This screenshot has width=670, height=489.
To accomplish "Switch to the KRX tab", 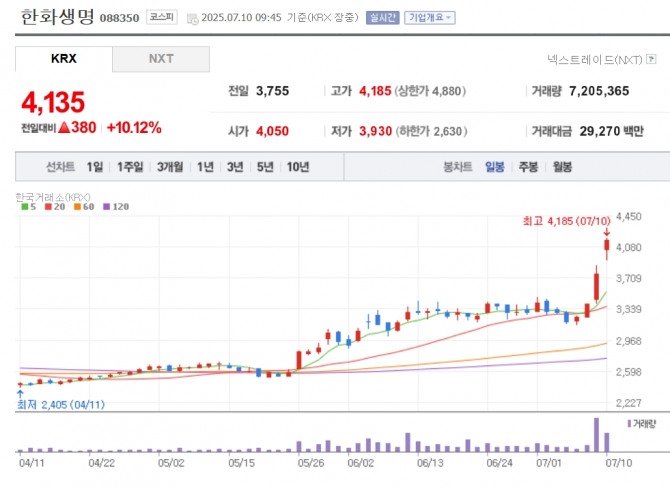I will [63, 59].
